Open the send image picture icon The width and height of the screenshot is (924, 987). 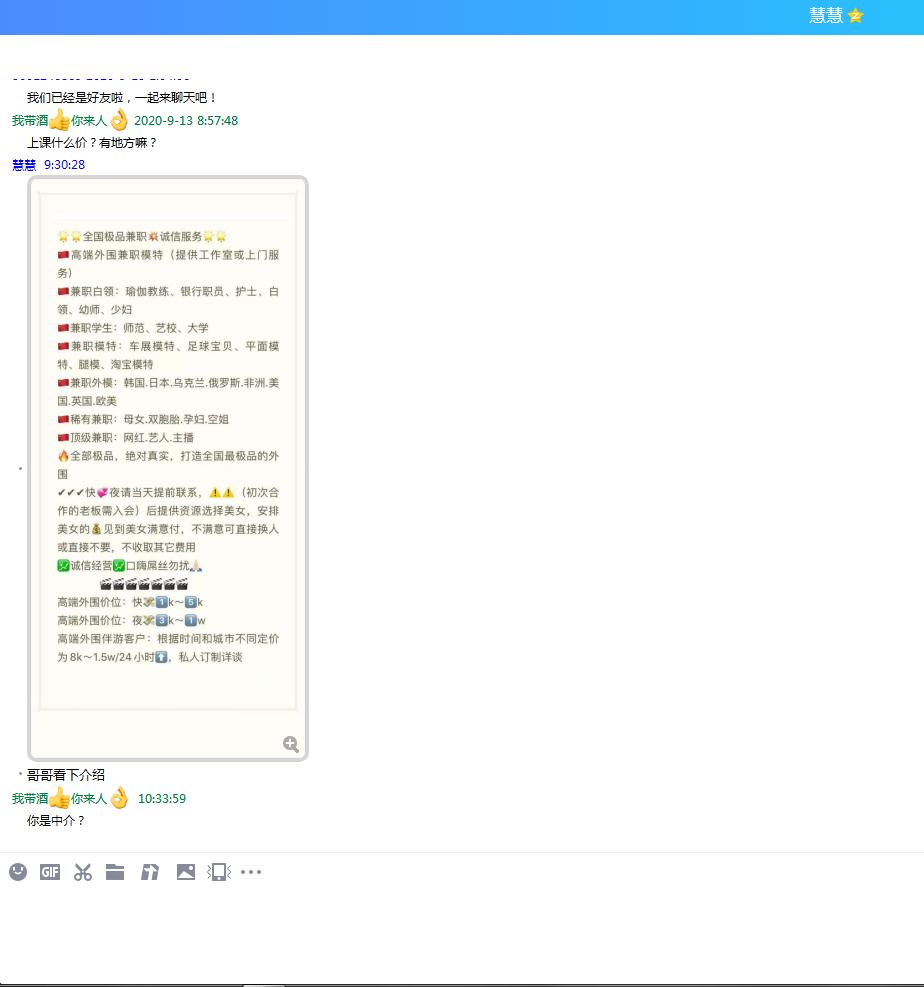[185, 871]
